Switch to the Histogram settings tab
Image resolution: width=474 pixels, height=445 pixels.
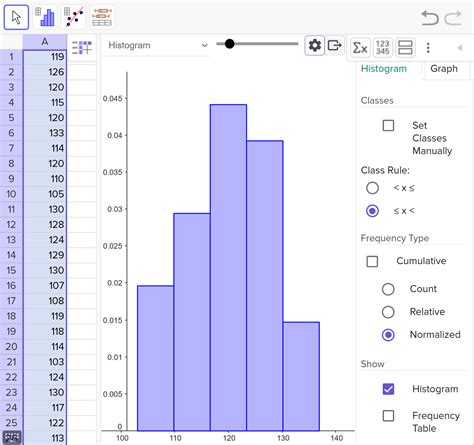(x=384, y=69)
